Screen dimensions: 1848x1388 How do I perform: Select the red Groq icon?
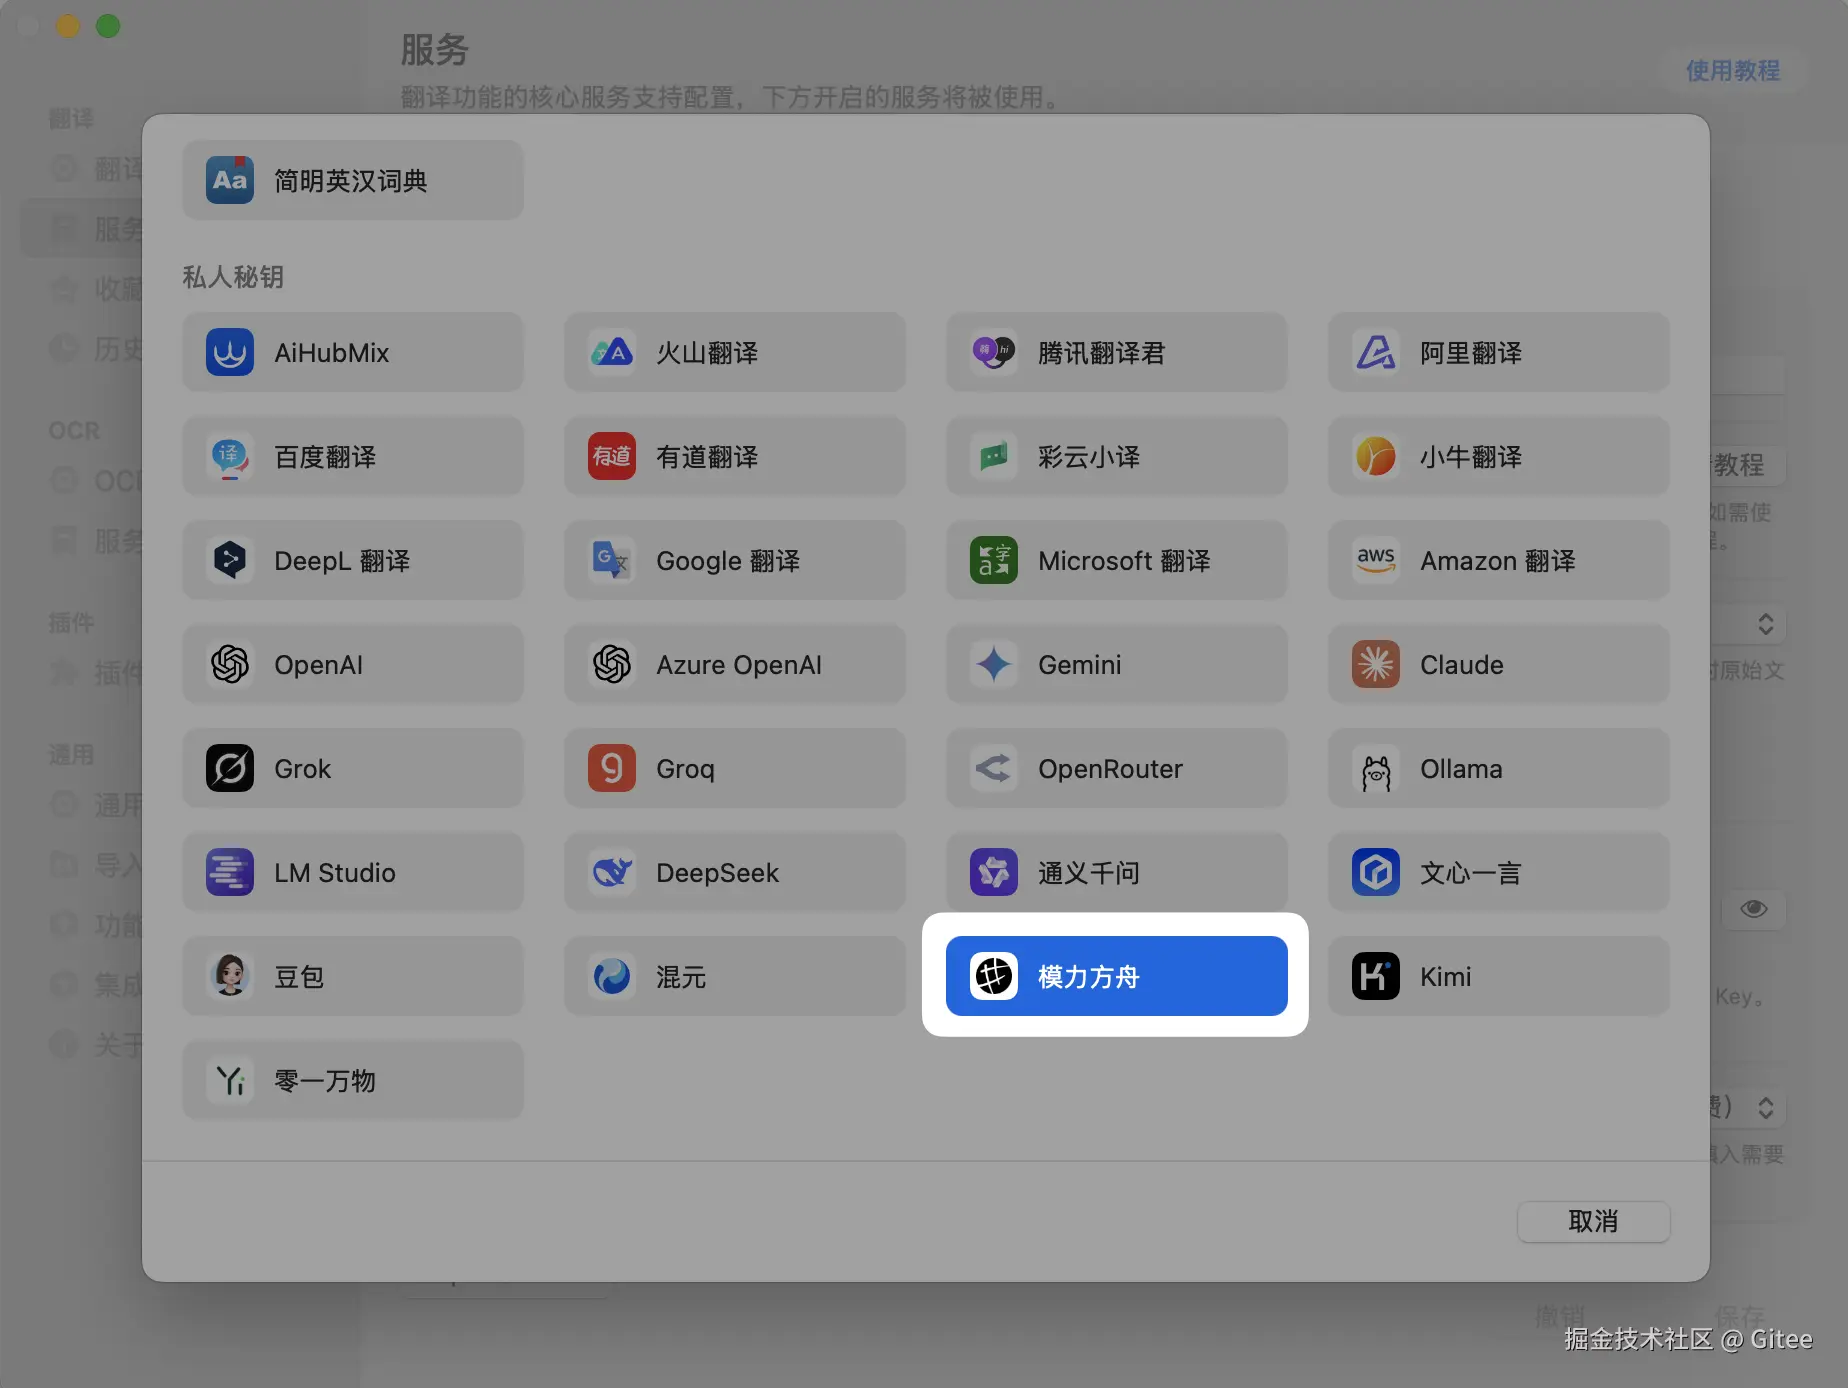click(x=612, y=769)
